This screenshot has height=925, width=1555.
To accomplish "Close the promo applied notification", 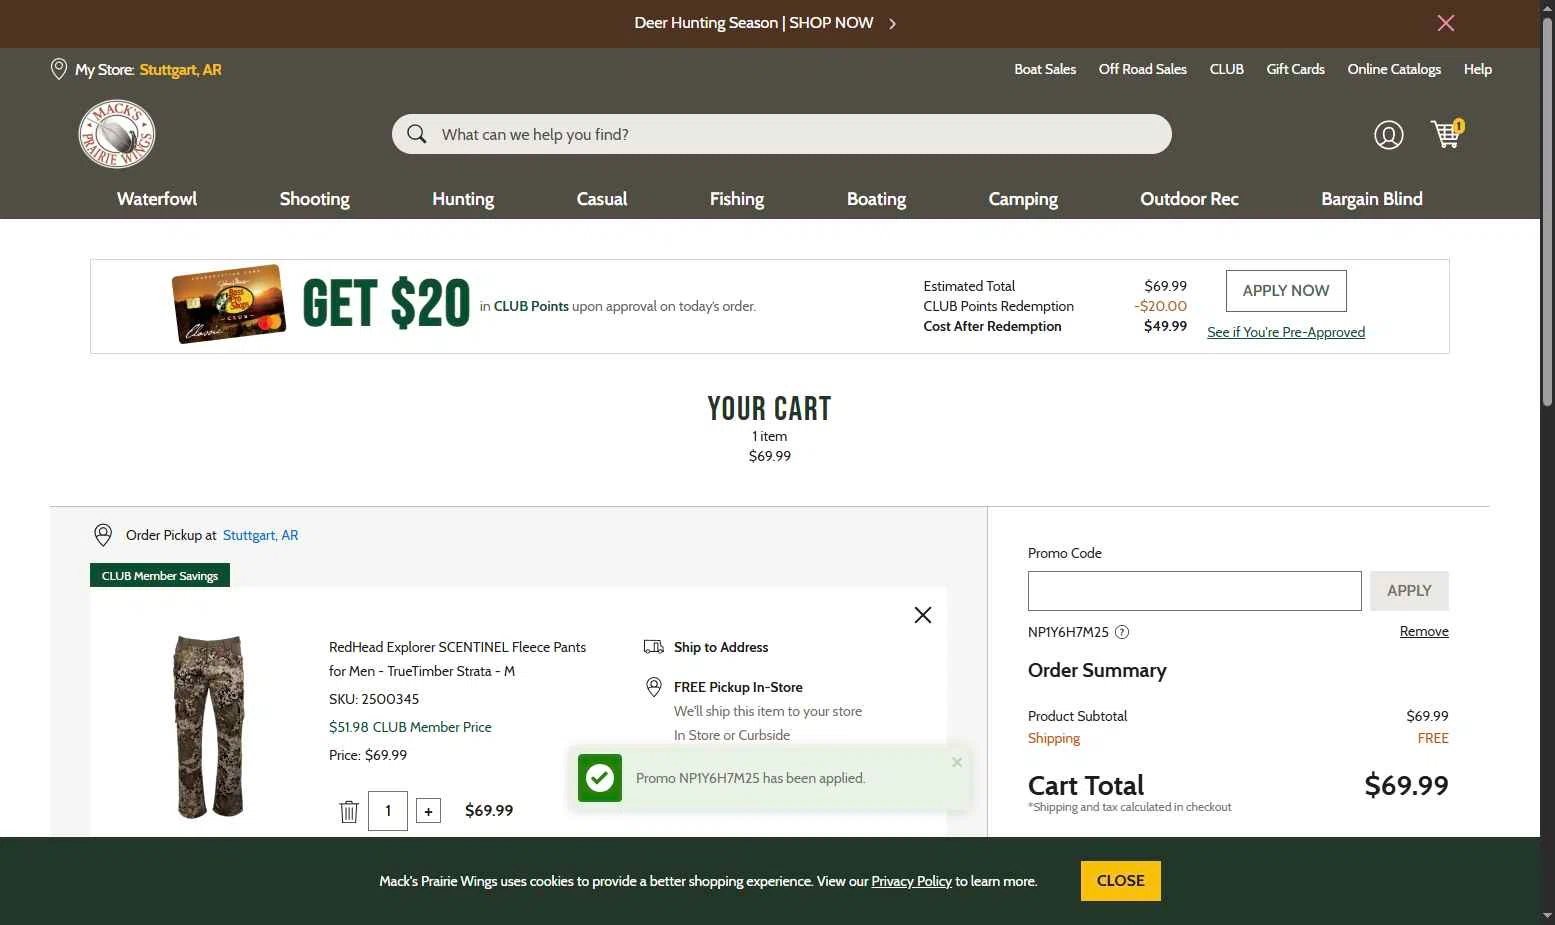I will point(957,762).
